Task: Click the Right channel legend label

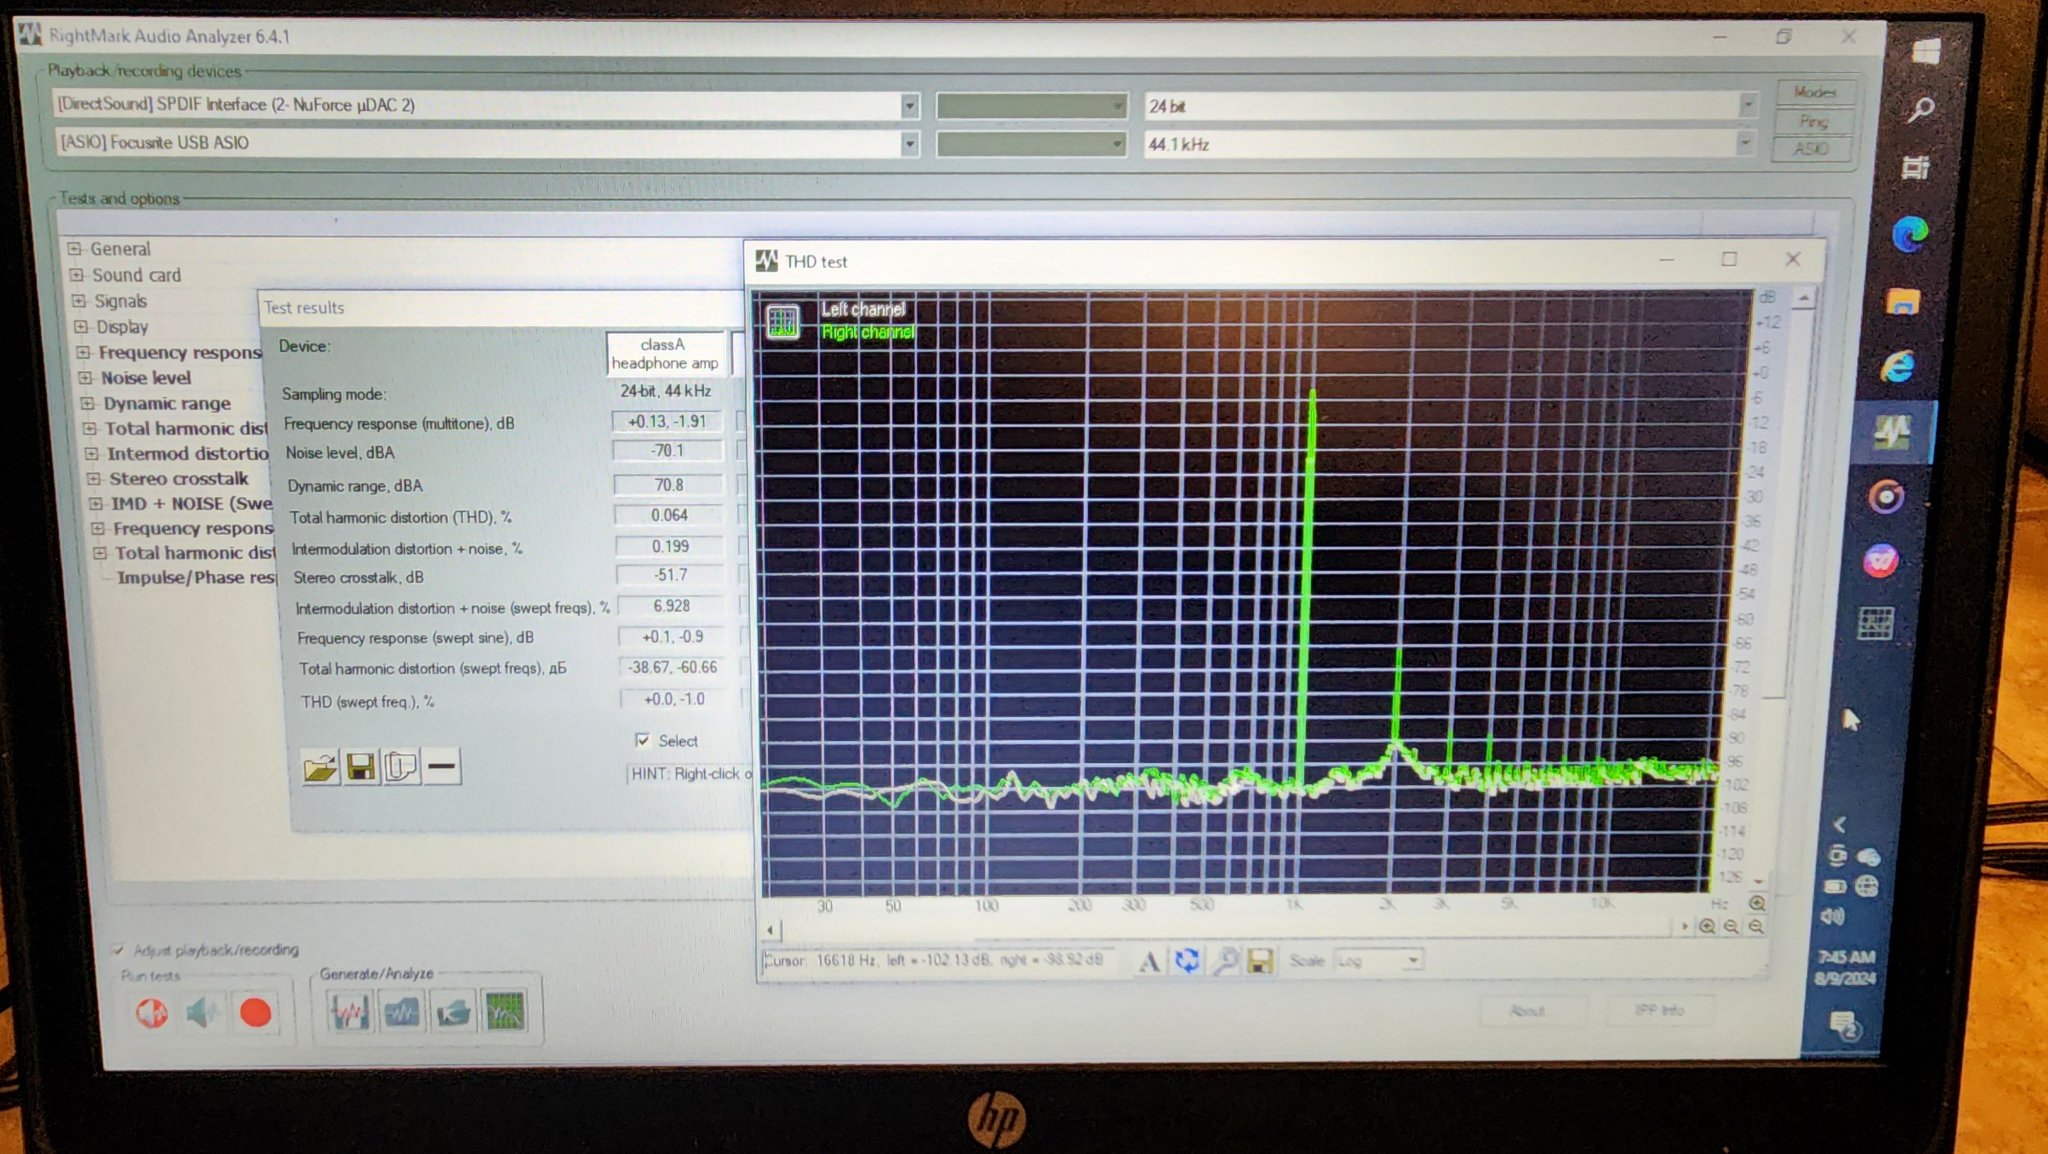Action: click(x=868, y=332)
